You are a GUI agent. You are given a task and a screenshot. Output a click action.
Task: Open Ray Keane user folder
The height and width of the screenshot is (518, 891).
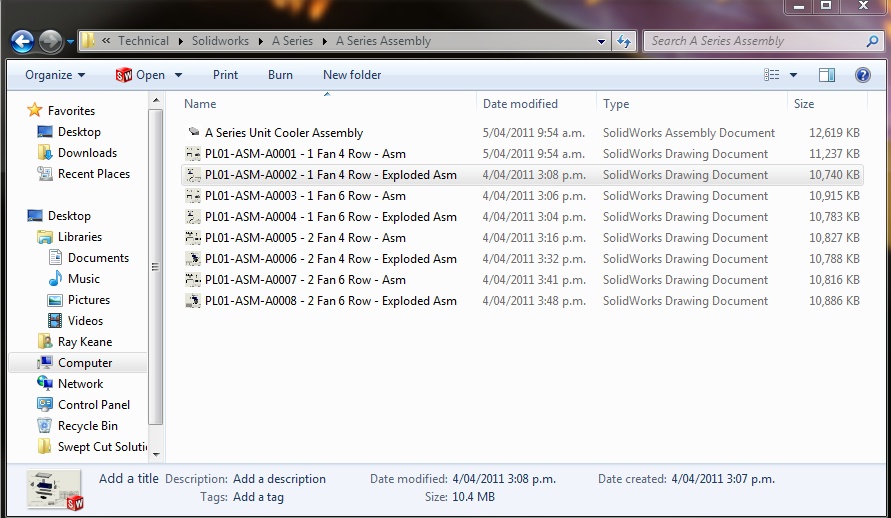[x=75, y=342]
